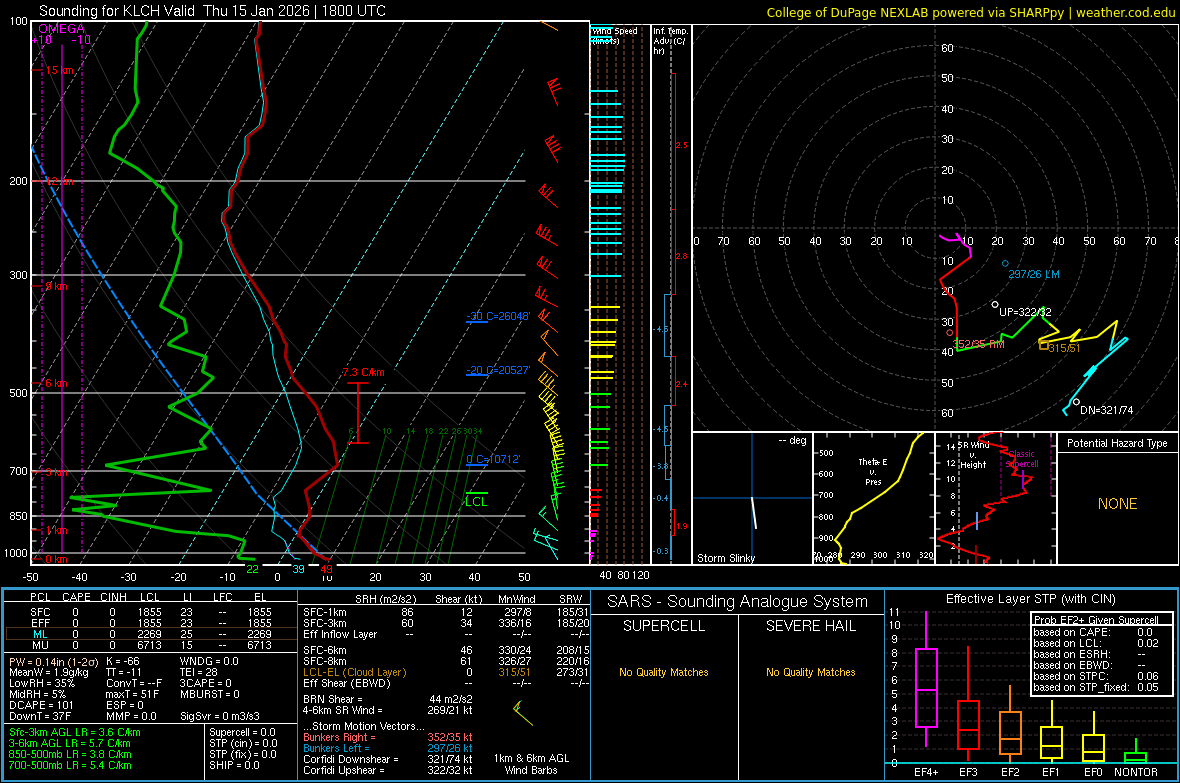This screenshot has height=783, width=1180.
Task: Click the Potential Hazard Type header
Action: 1117,443
